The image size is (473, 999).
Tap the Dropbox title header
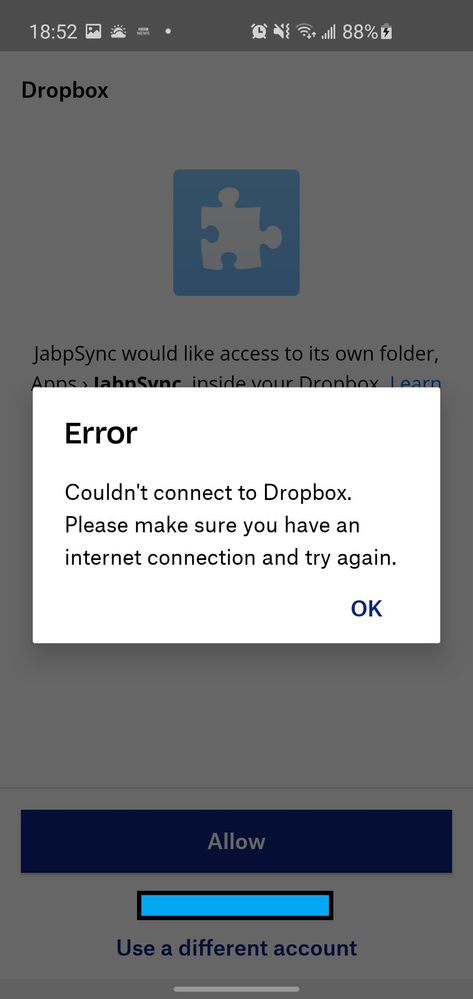coord(65,90)
